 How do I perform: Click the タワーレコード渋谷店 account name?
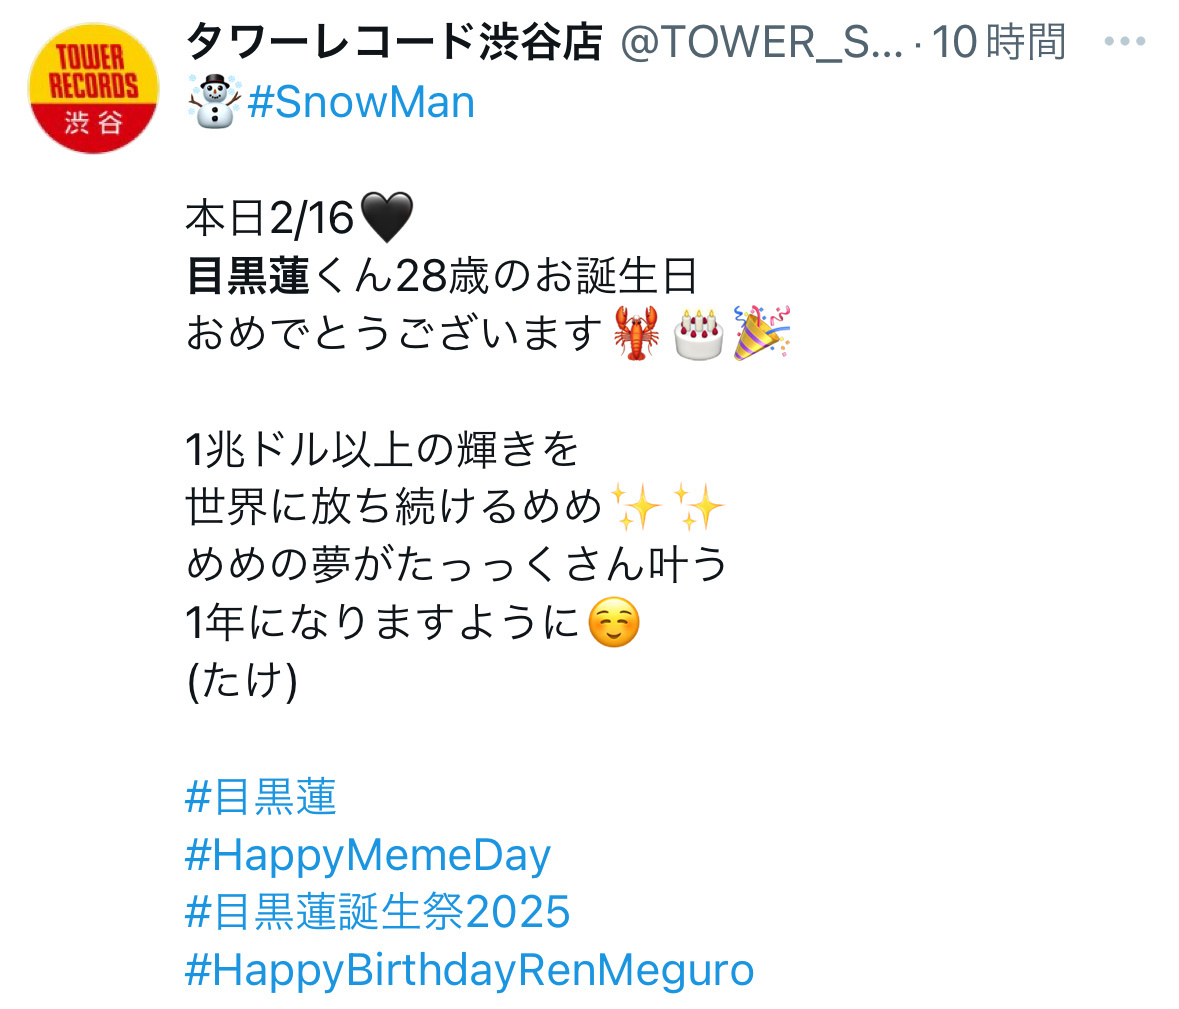pos(394,41)
